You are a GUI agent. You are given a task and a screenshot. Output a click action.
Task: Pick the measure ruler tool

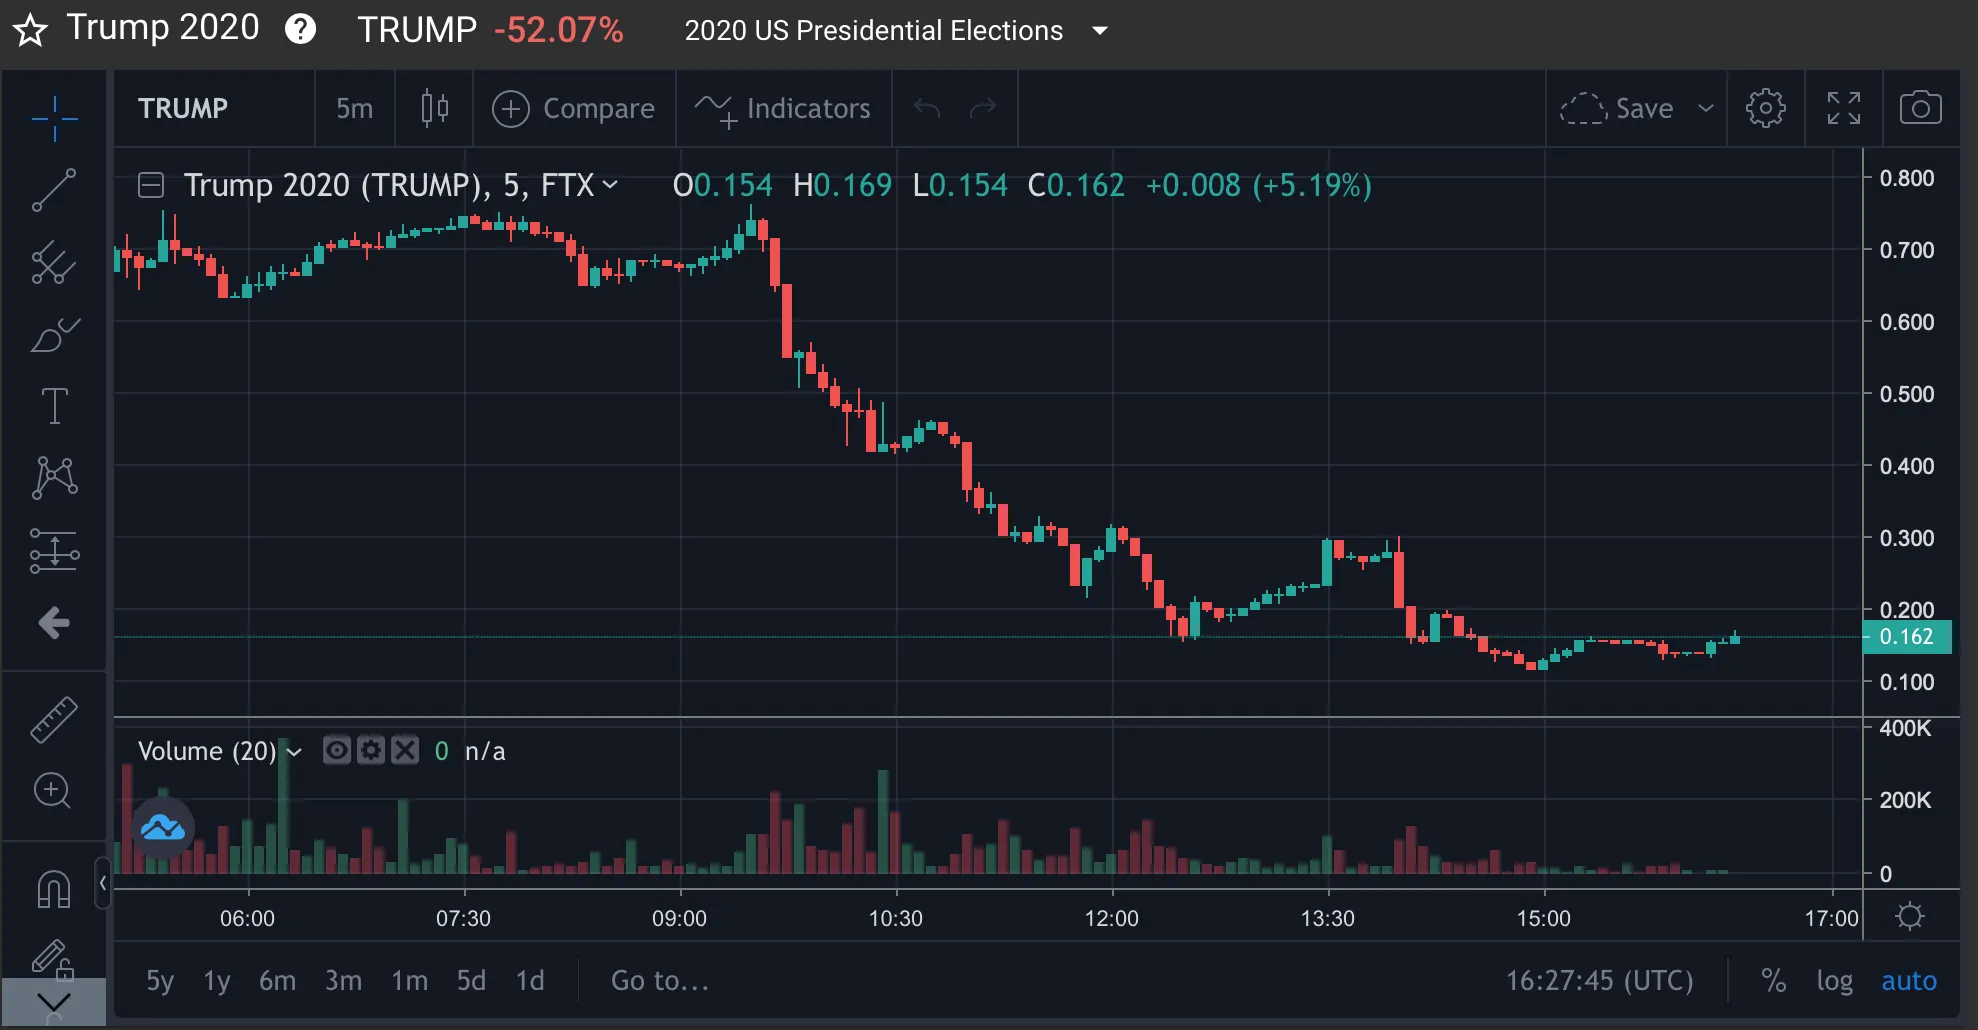(x=54, y=719)
